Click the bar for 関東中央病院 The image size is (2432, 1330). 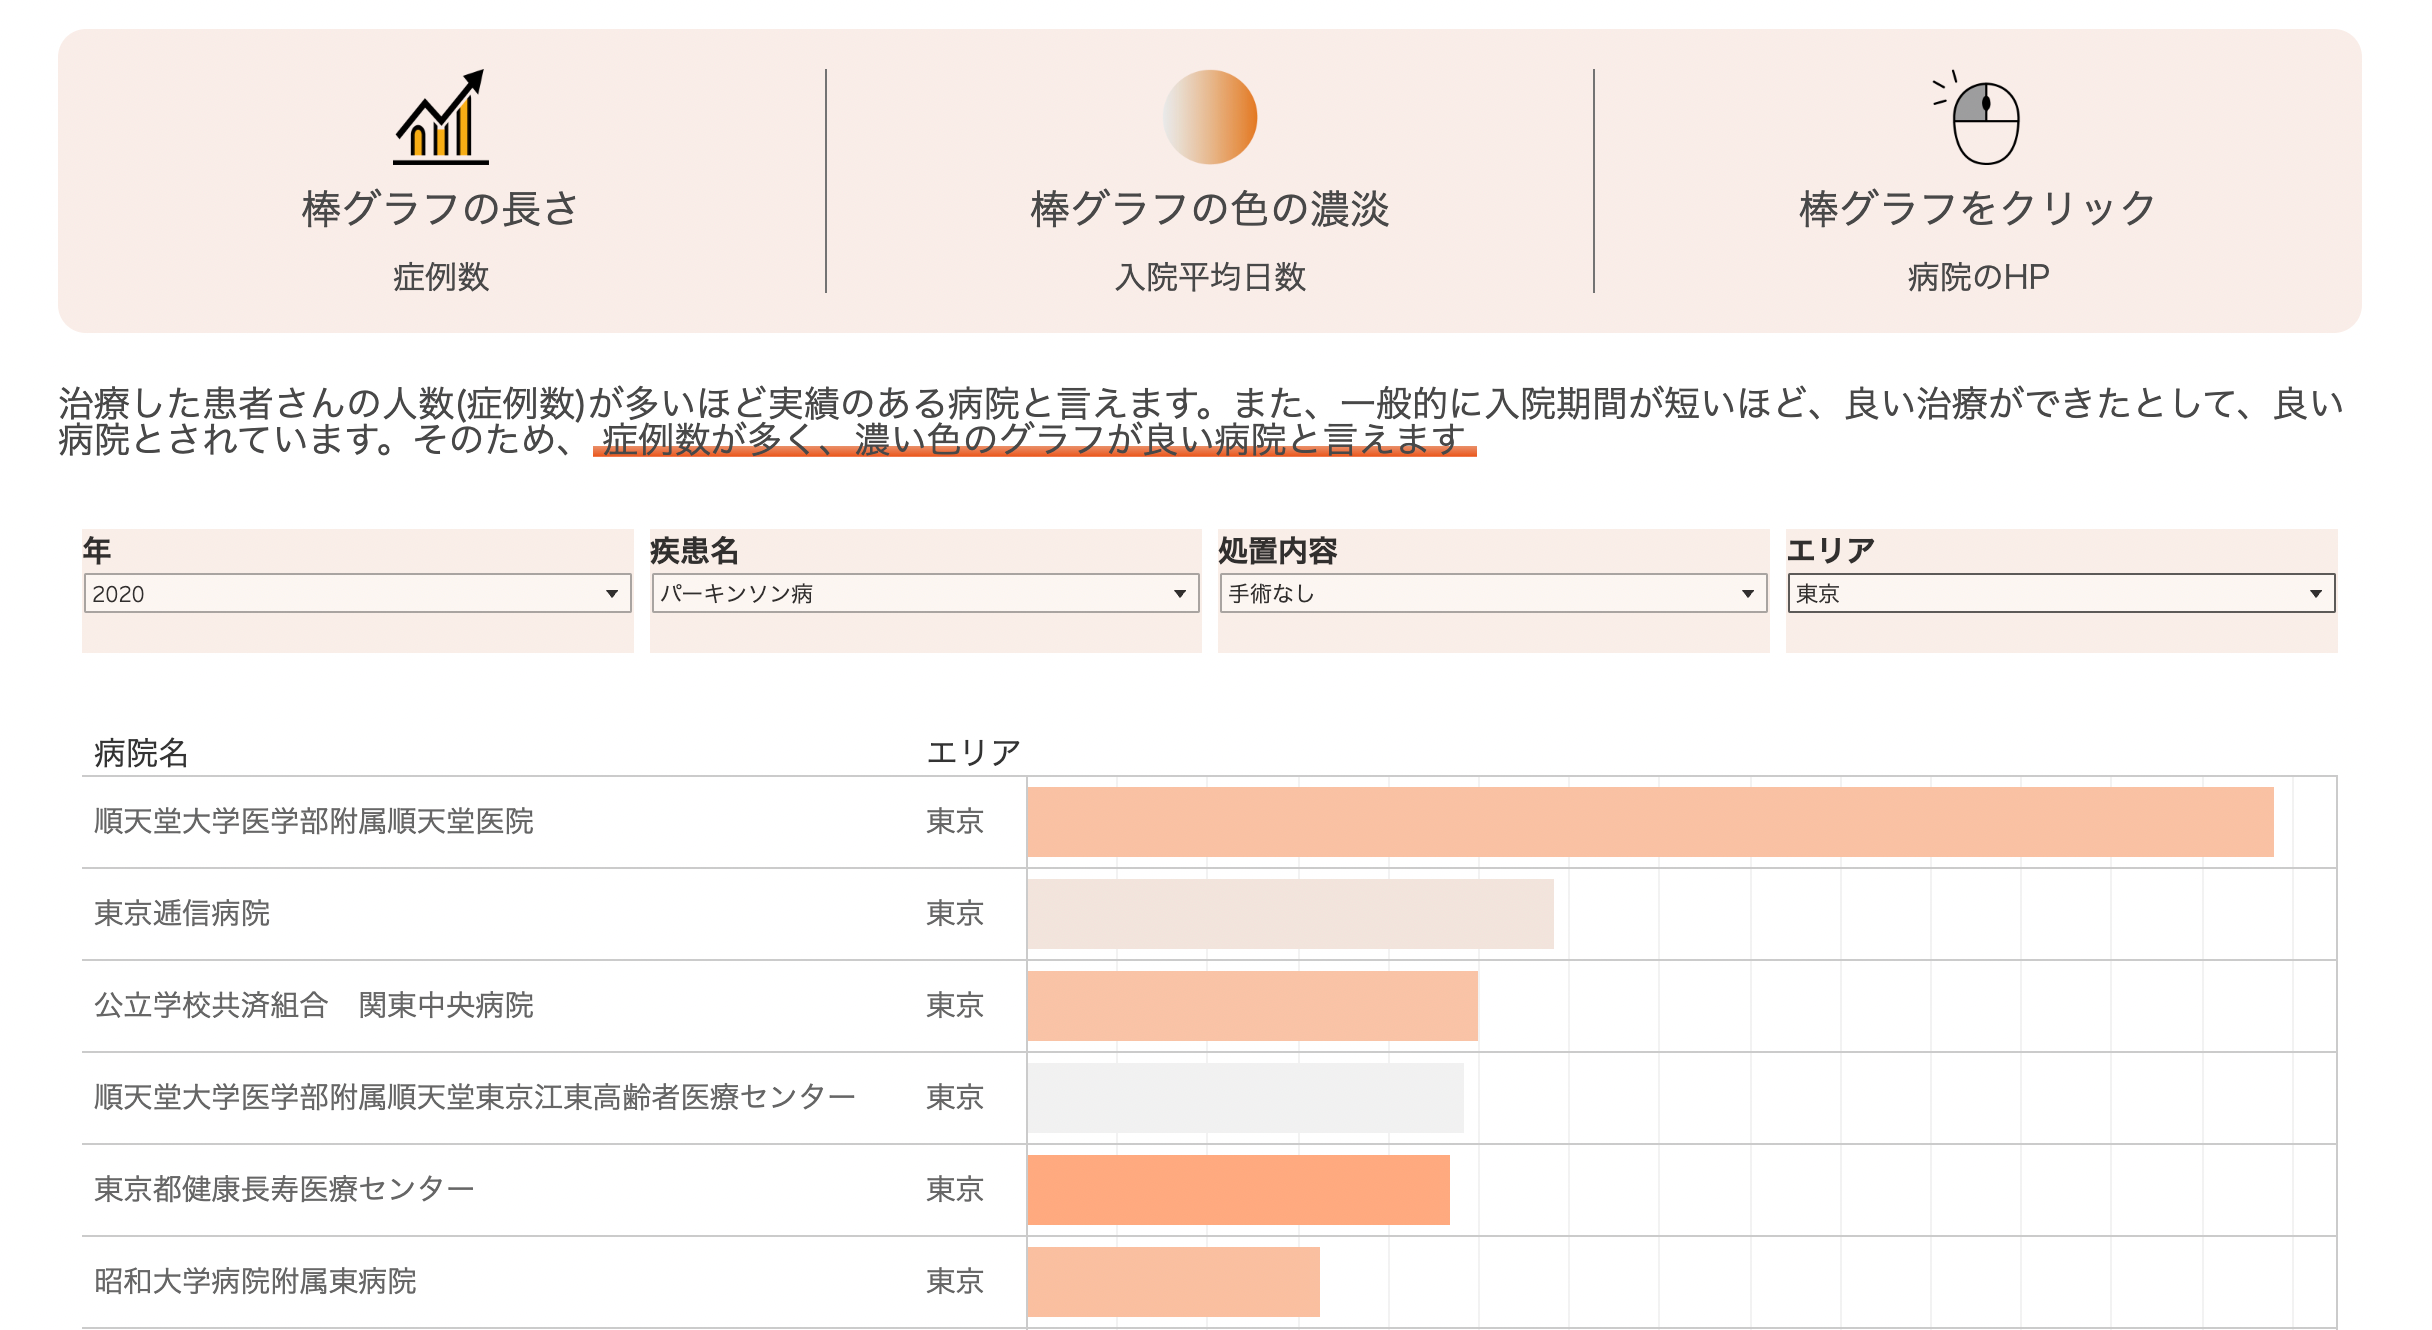[1252, 1006]
